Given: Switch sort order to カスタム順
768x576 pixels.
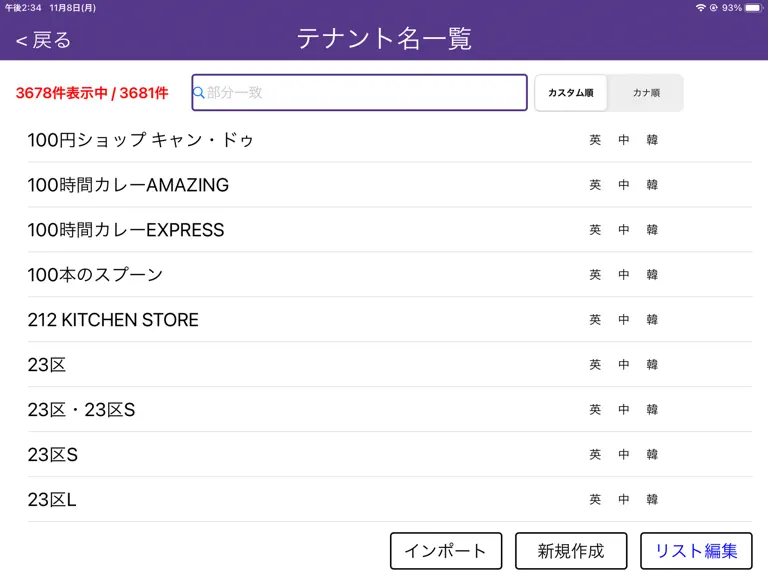Looking at the screenshot, I should click(x=571, y=93).
